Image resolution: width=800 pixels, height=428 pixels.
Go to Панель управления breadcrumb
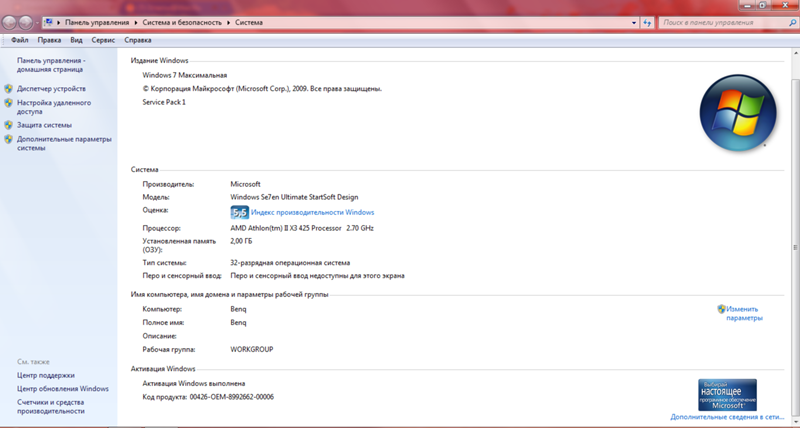pos(97,22)
